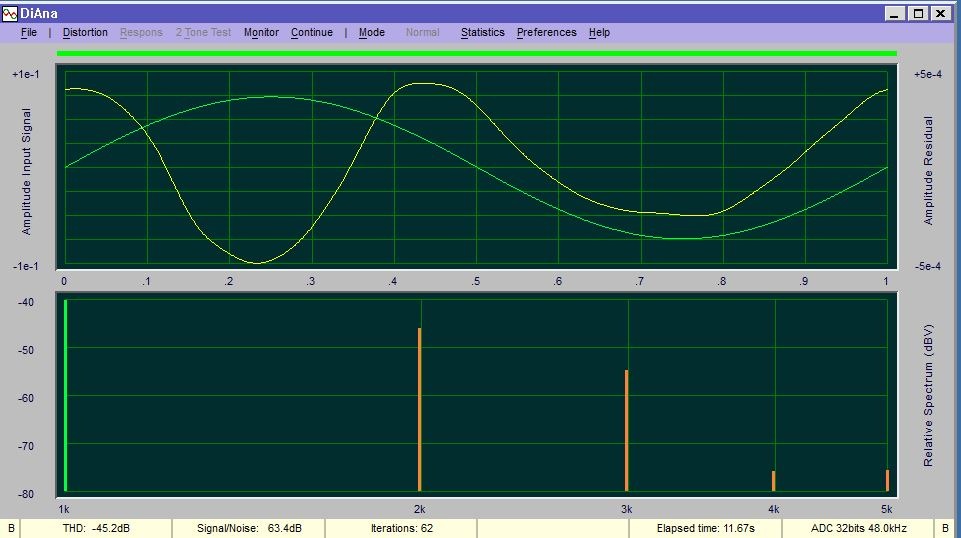The height and width of the screenshot is (538, 961).
Task: Click the Signal/Noise 63.4dB status entry
Action: (249, 528)
